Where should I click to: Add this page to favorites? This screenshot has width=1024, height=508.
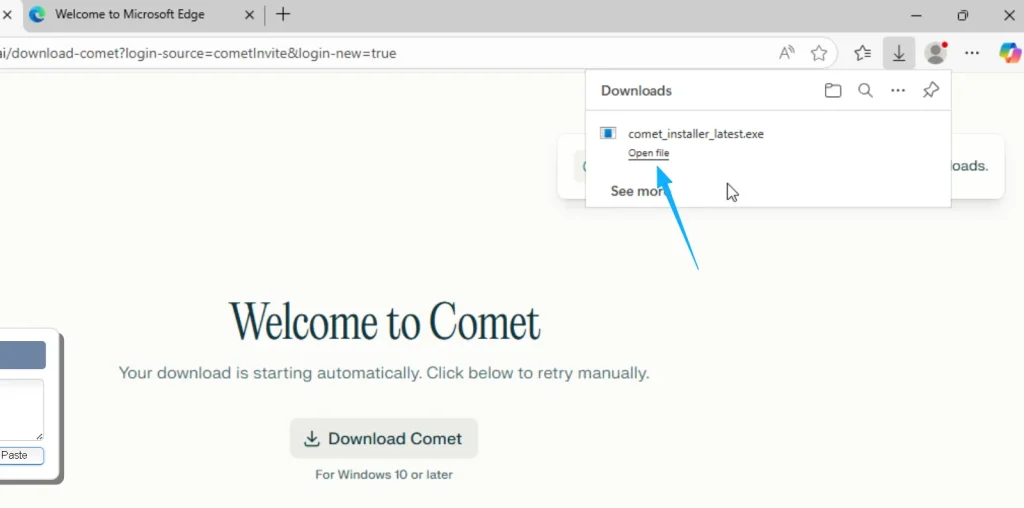[x=819, y=53]
